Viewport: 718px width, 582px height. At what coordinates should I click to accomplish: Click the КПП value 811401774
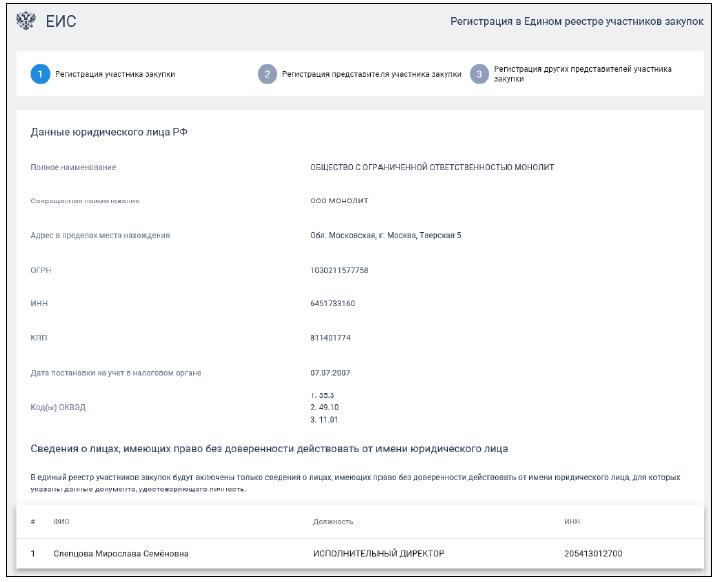(x=331, y=338)
